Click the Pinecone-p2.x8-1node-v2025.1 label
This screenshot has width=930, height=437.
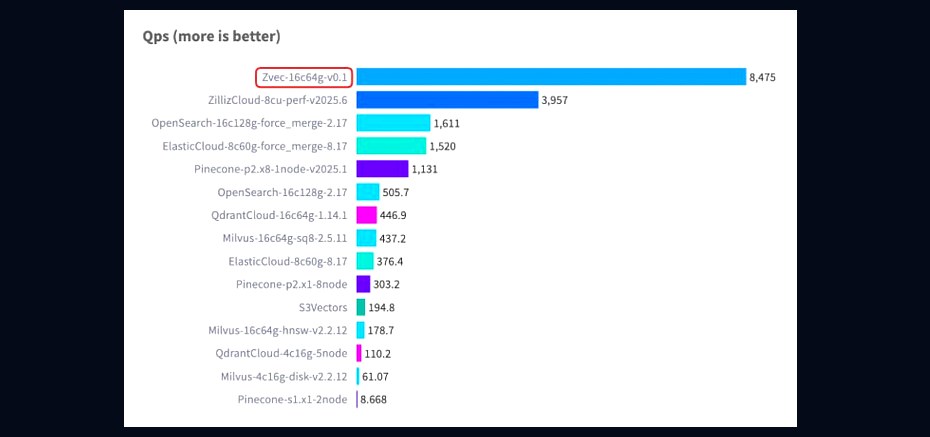pyautogui.click(x=270, y=169)
